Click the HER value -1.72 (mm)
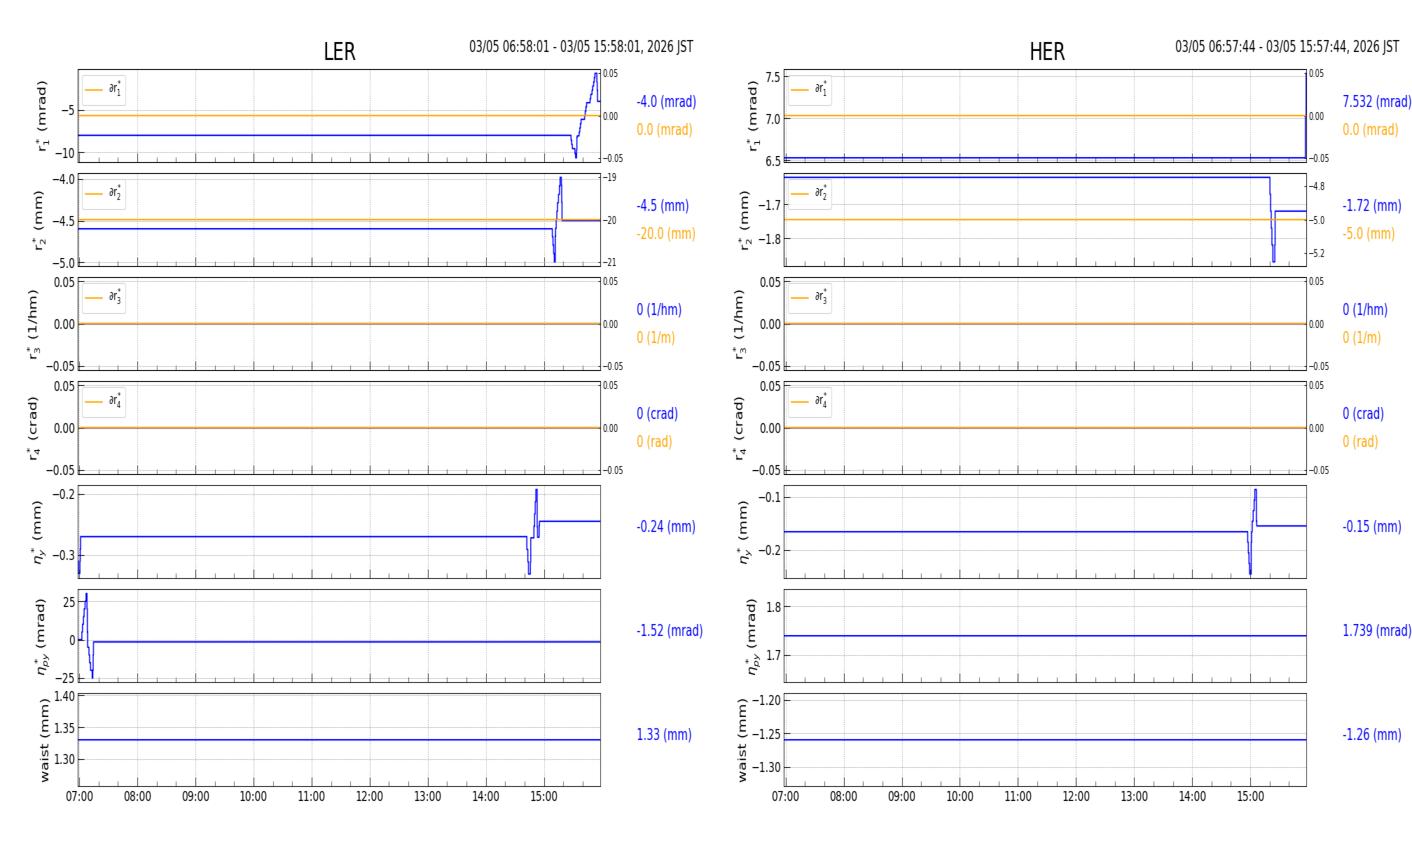Viewport: 1412px width, 864px height. click(1372, 206)
